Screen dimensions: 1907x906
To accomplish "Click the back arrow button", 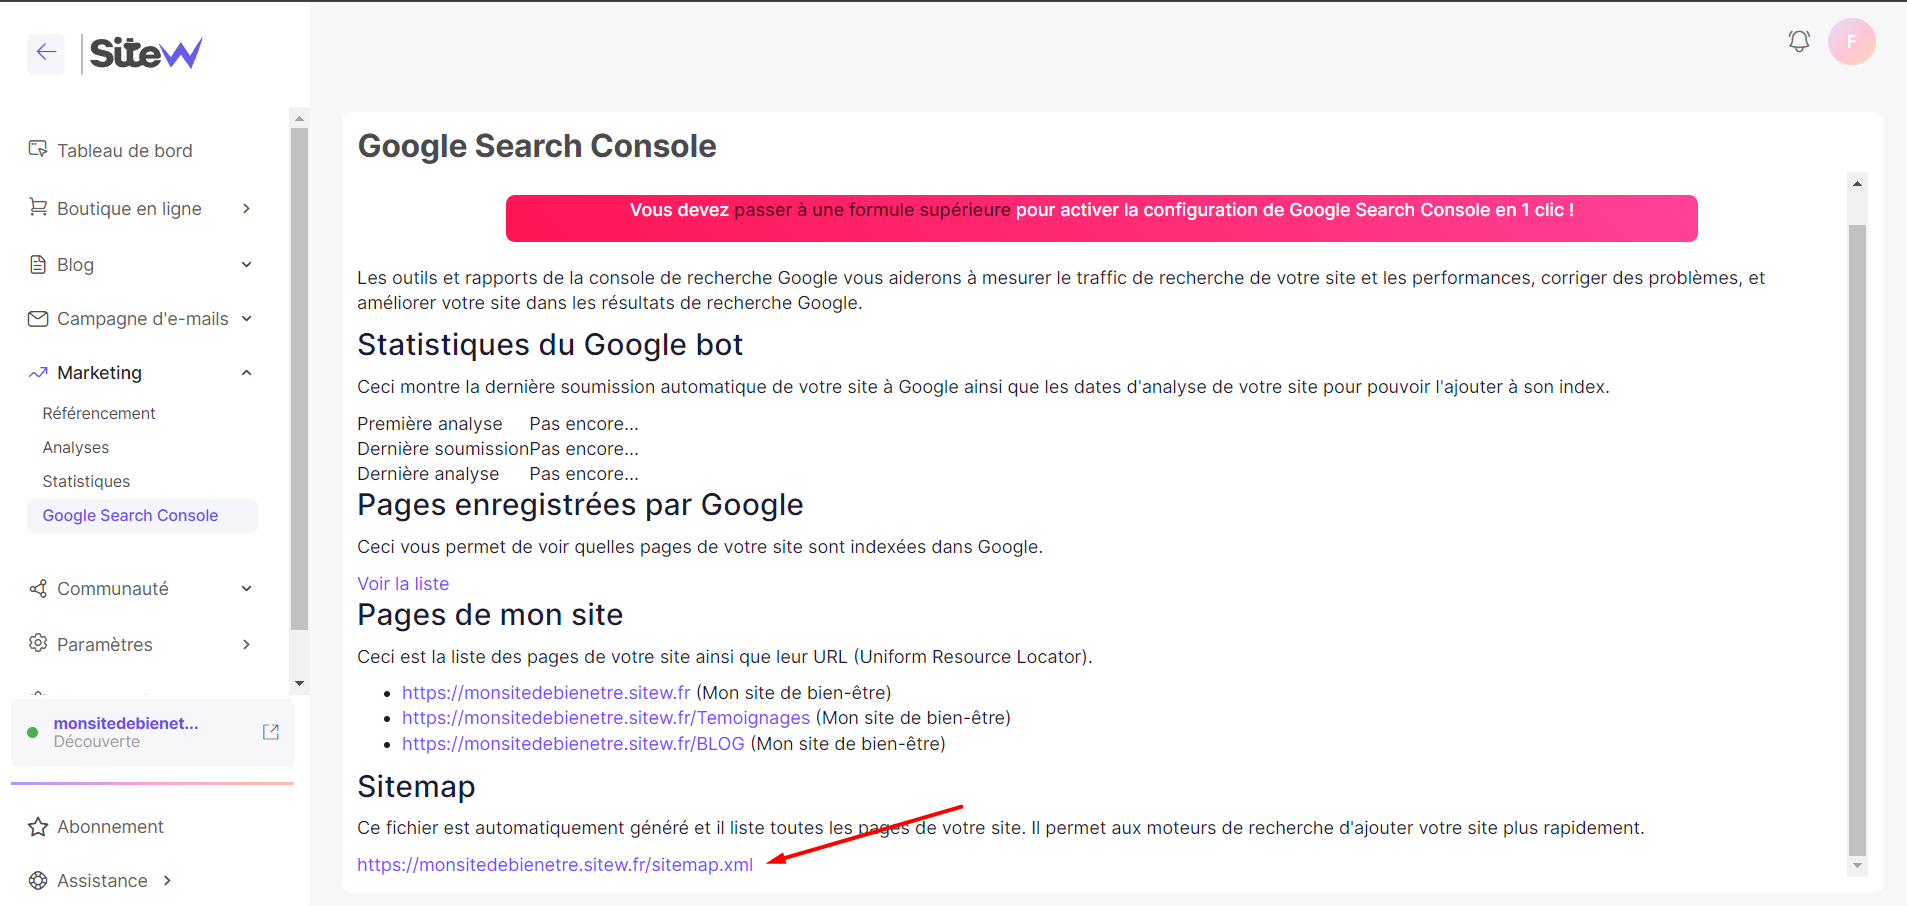I will (x=46, y=53).
